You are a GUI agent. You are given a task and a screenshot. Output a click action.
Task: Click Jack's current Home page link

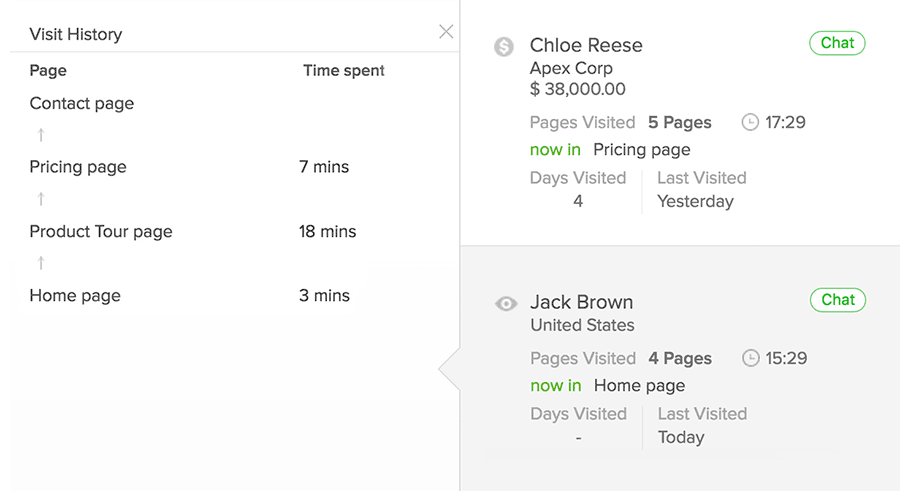click(x=639, y=385)
